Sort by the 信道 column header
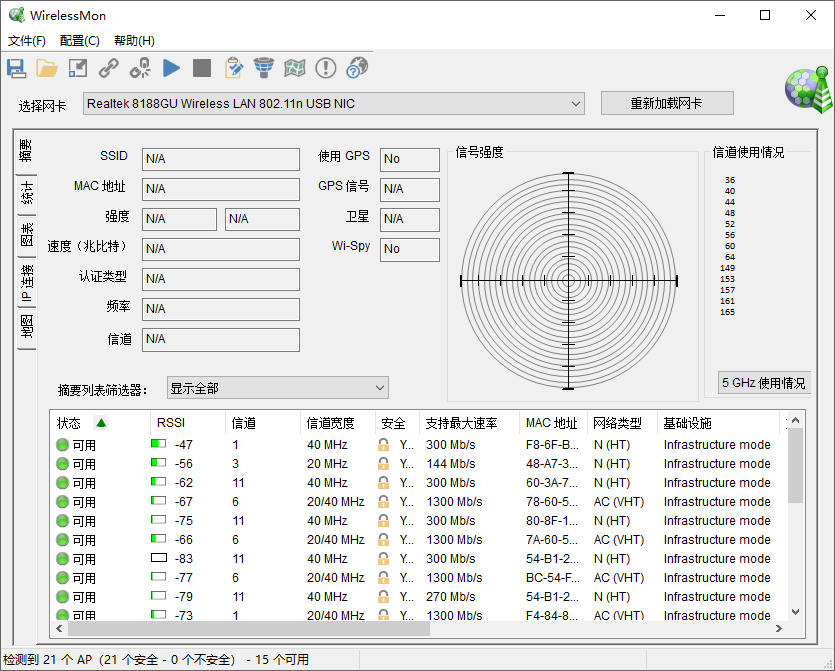The height and width of the screenshot is (671, 835). click(263, 423)
